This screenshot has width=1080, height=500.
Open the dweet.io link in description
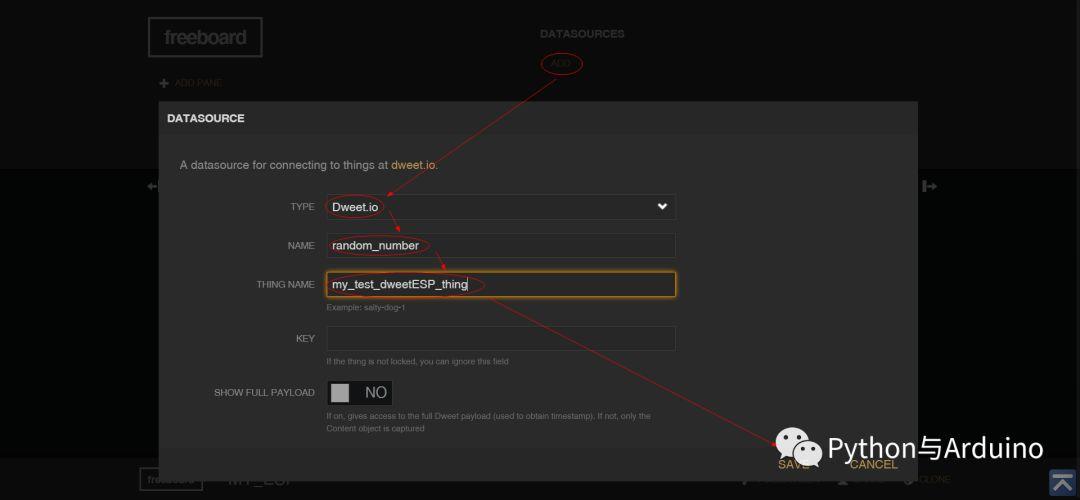[413, 165]
